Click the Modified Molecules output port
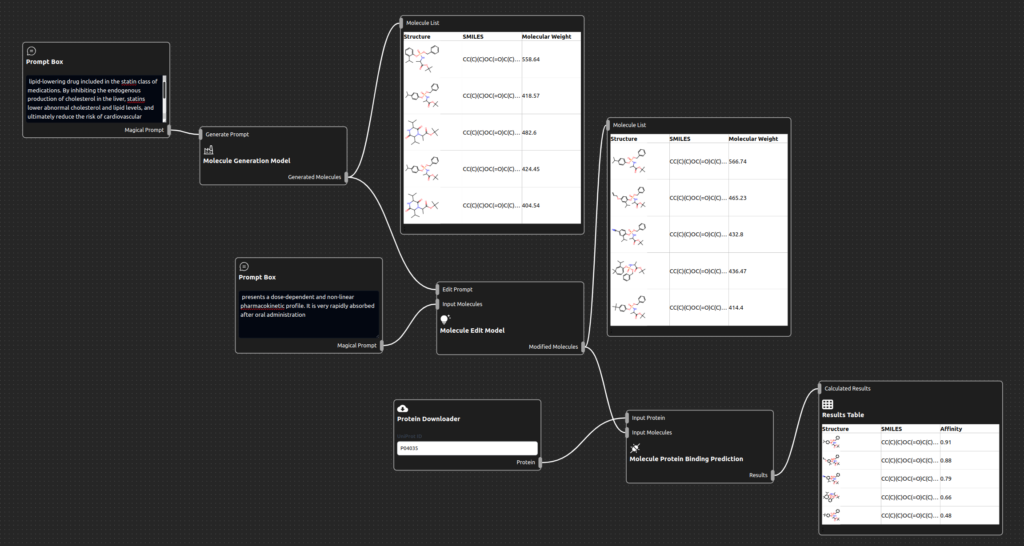Viewport: 1024px width, 546px height. 583,347
